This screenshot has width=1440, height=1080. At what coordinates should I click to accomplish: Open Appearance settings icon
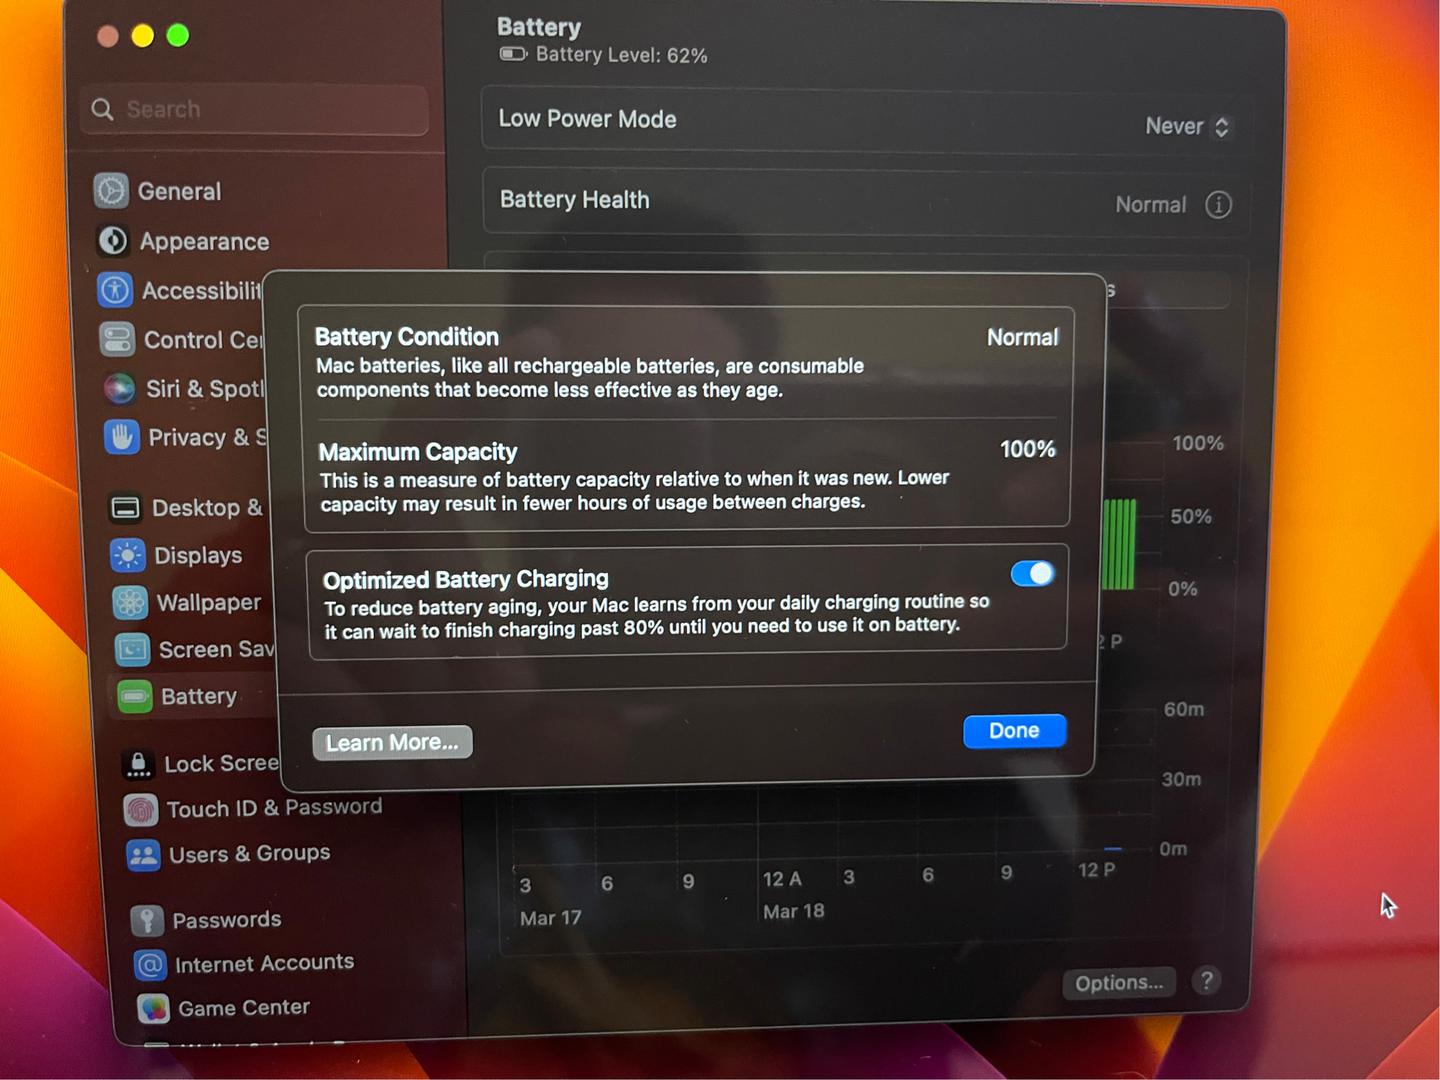click(113, 240)
